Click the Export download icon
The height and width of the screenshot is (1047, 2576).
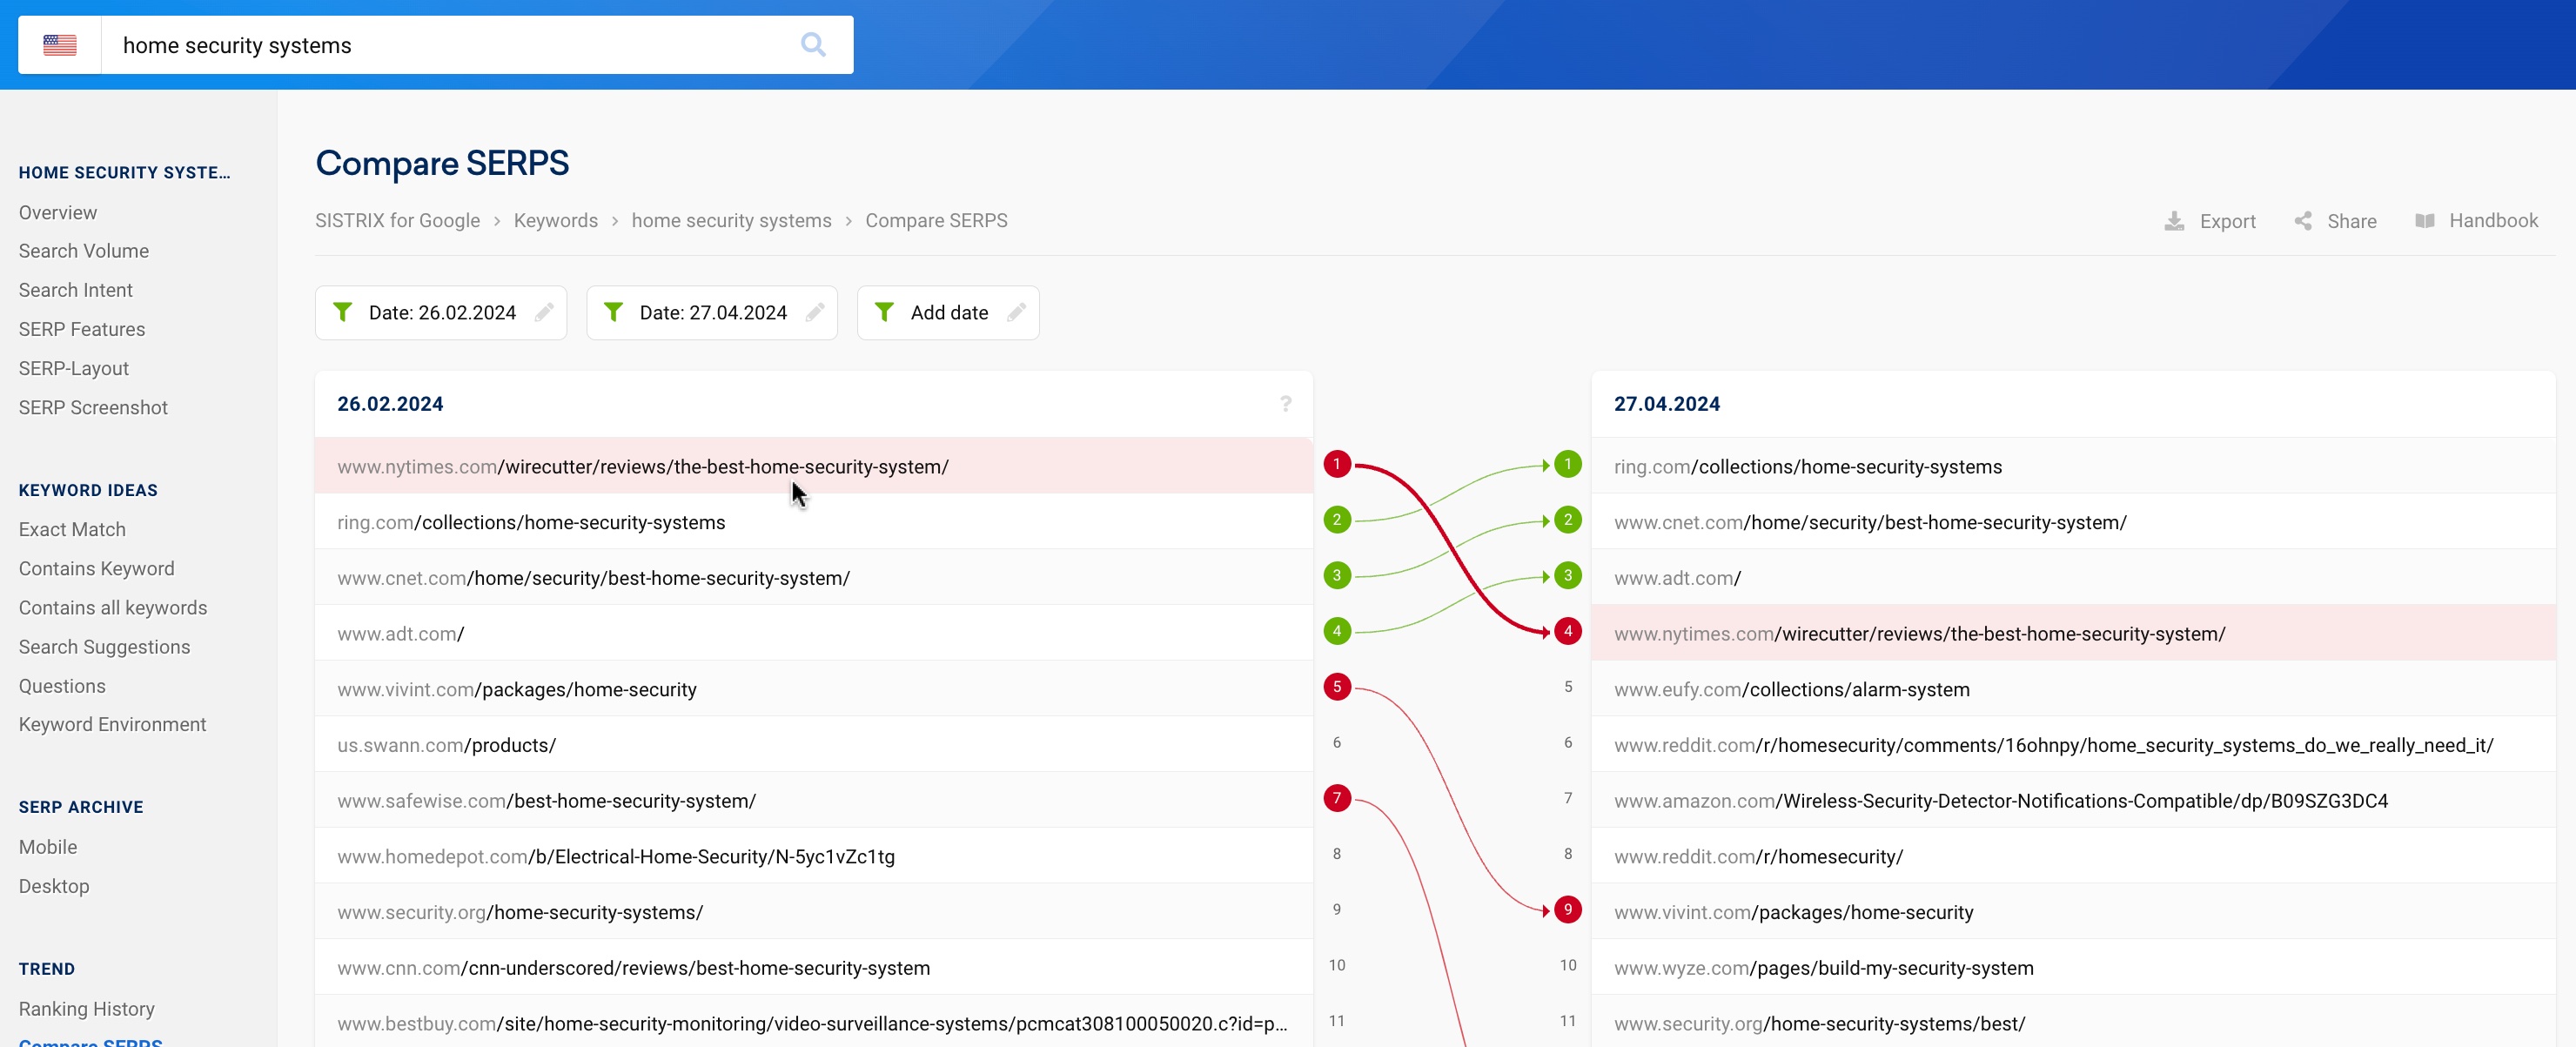click(2174, 221)
